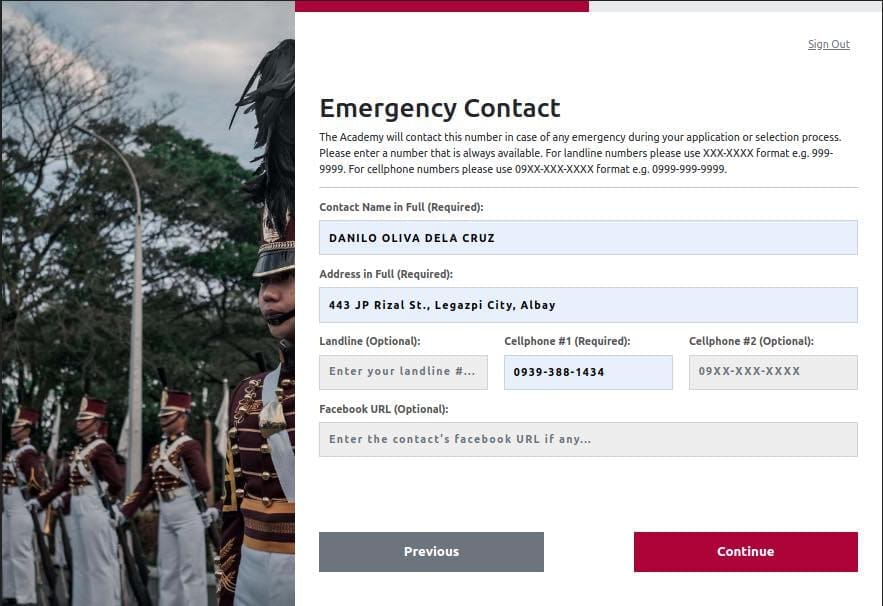
Task: Click the gray unfilled progress bar portion
Action: [x=735, y=6]
